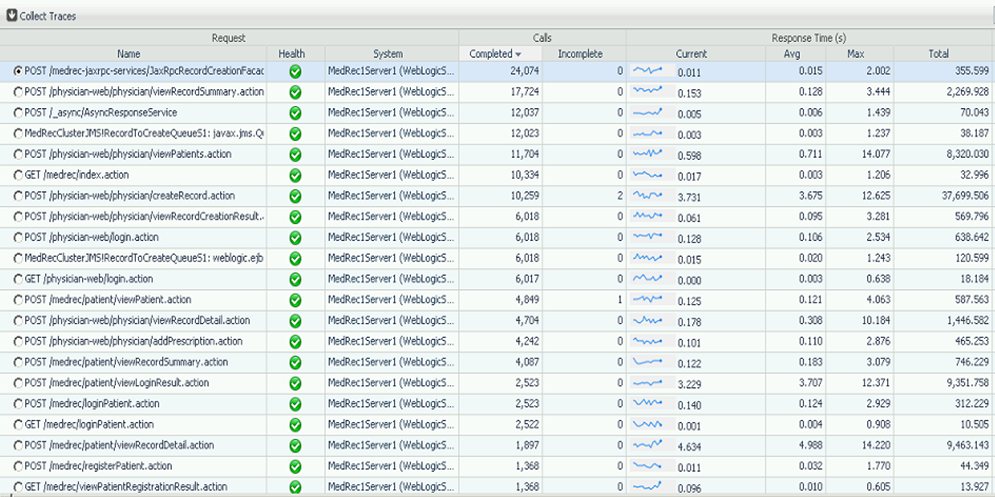The width and height of the screenshot is (995, 497).
Task: Click the Collect Traces button label
Action: [x=50, y=16]
